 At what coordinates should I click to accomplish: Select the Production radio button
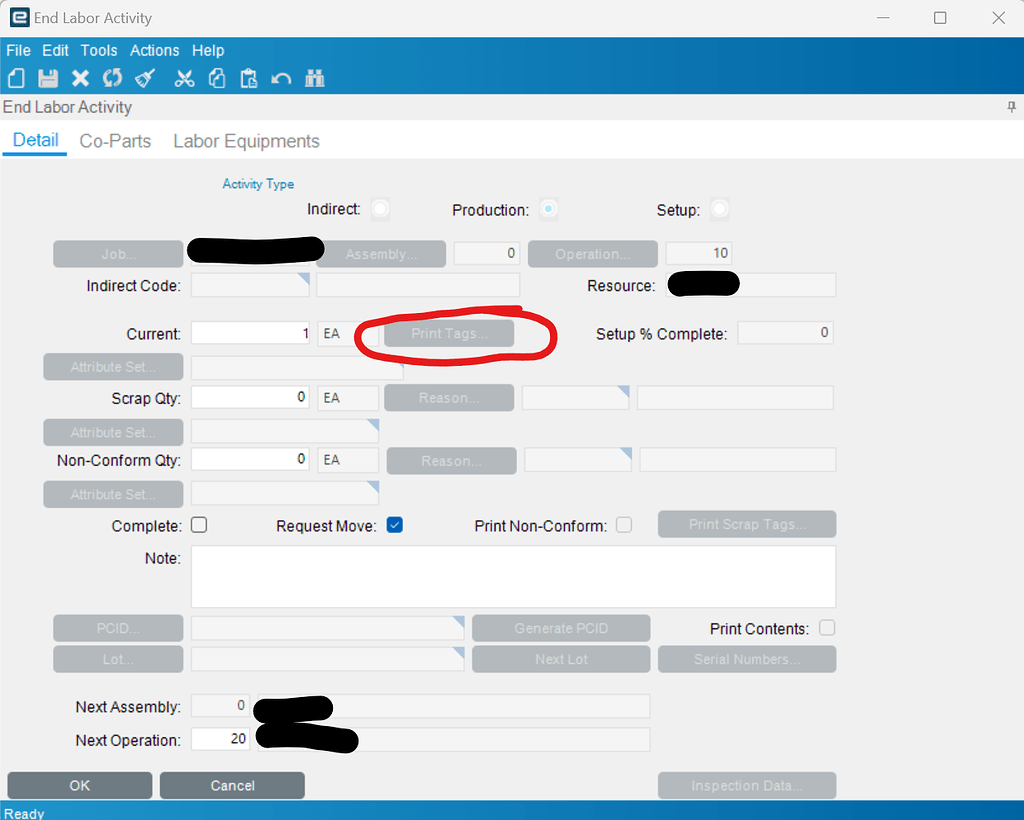point(548,210)
